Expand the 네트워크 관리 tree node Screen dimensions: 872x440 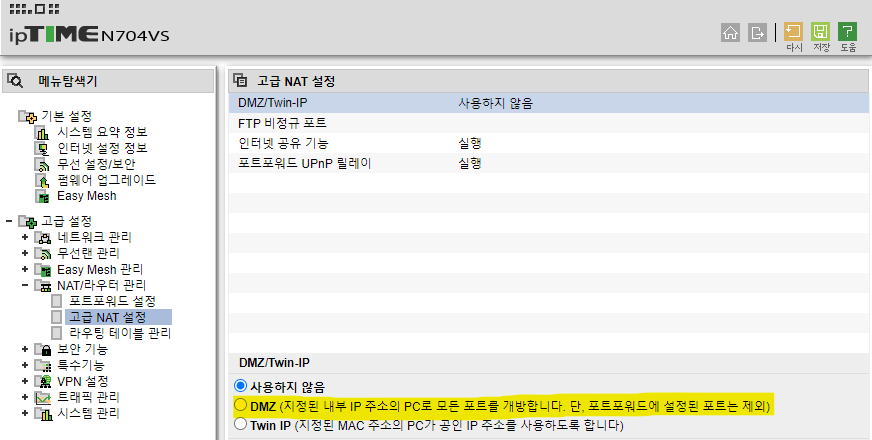(25, 237)
